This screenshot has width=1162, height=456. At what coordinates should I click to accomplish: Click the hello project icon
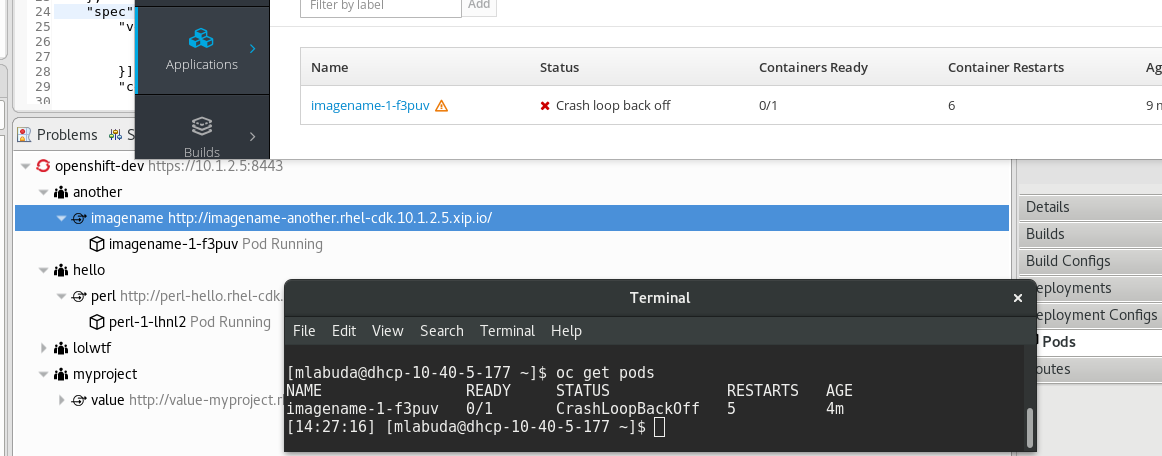[x=62, y=270]
